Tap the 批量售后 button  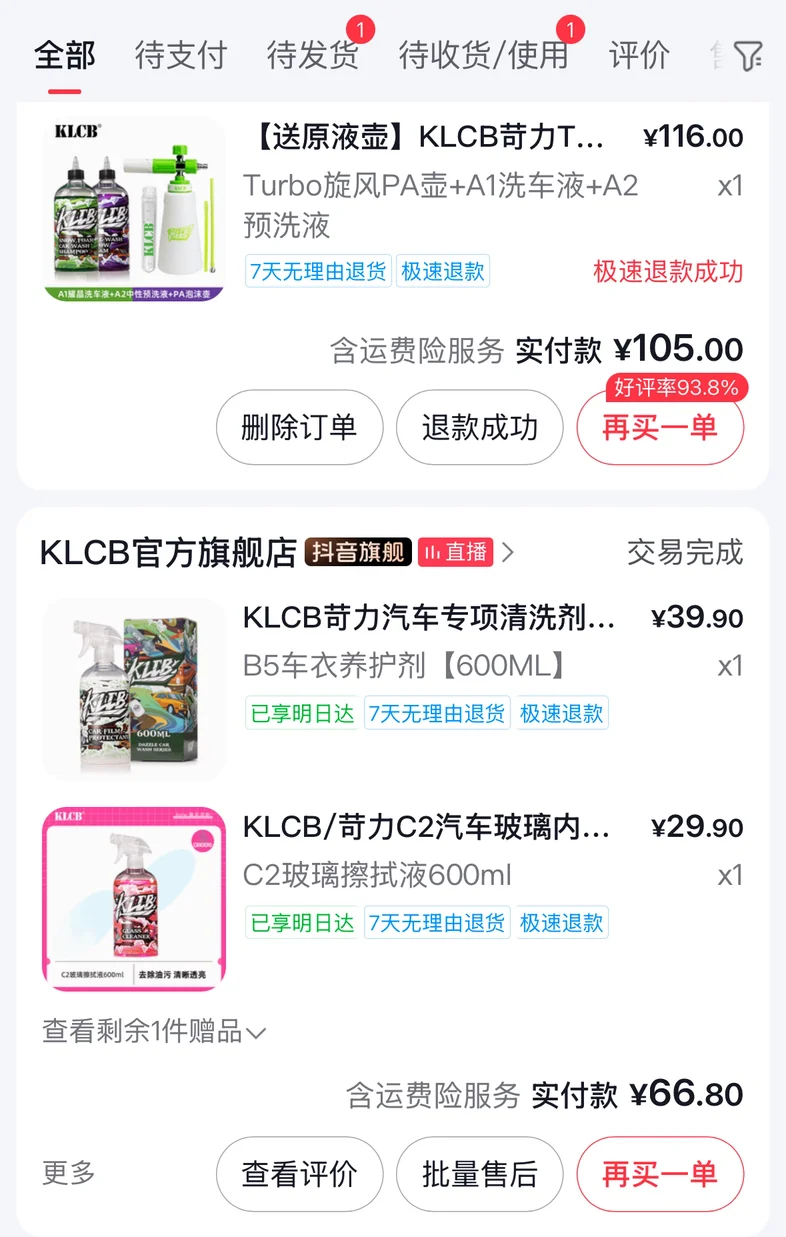[480, 1174]
